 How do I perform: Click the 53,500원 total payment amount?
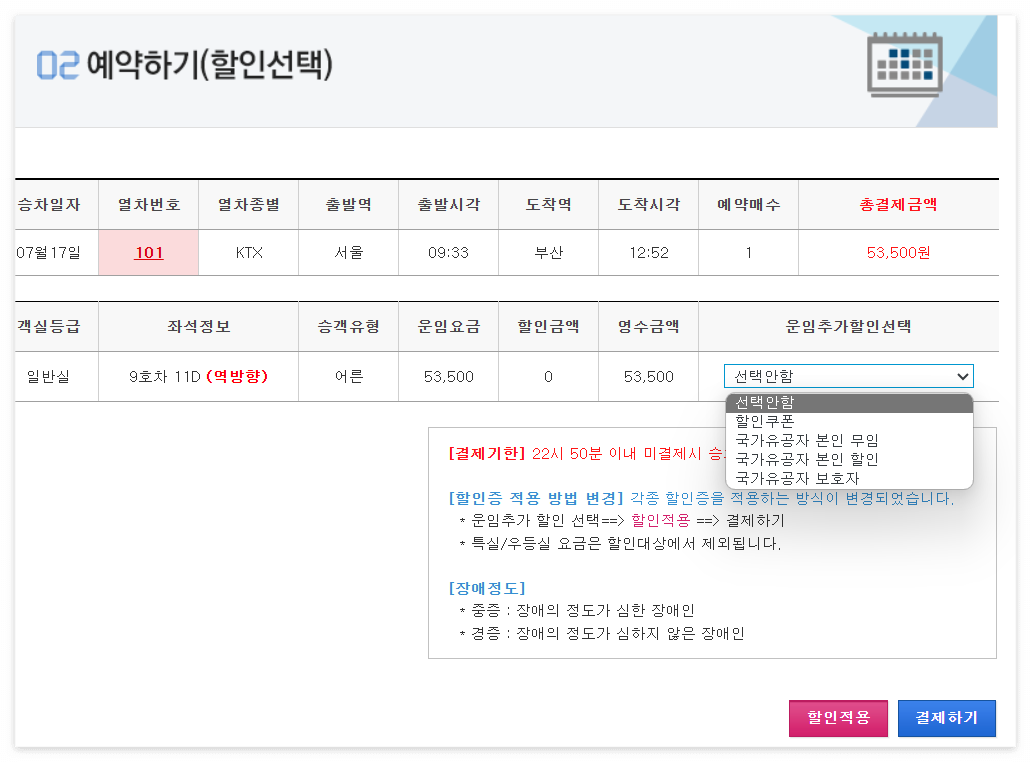coord(897,252)
